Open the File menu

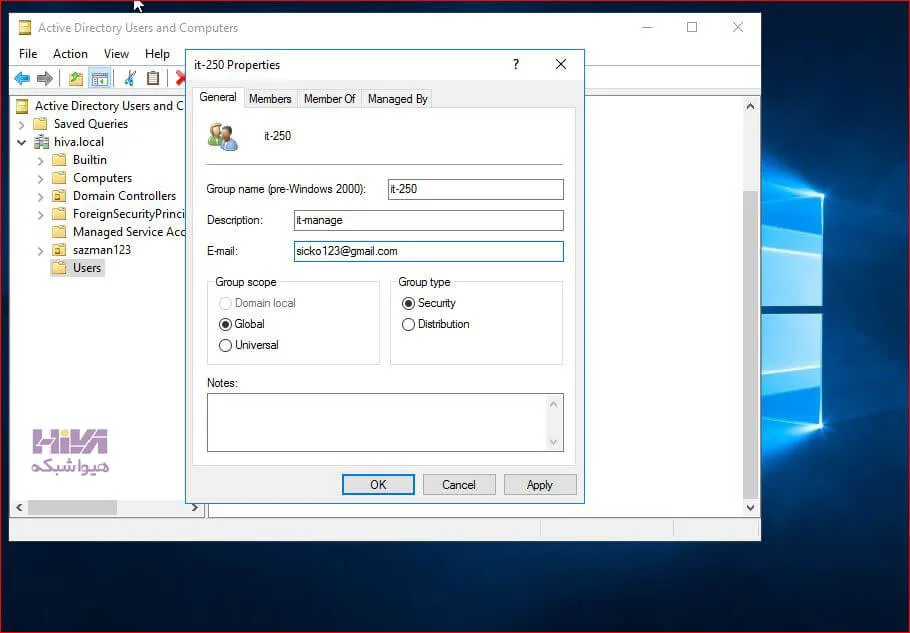coord(28,53)
